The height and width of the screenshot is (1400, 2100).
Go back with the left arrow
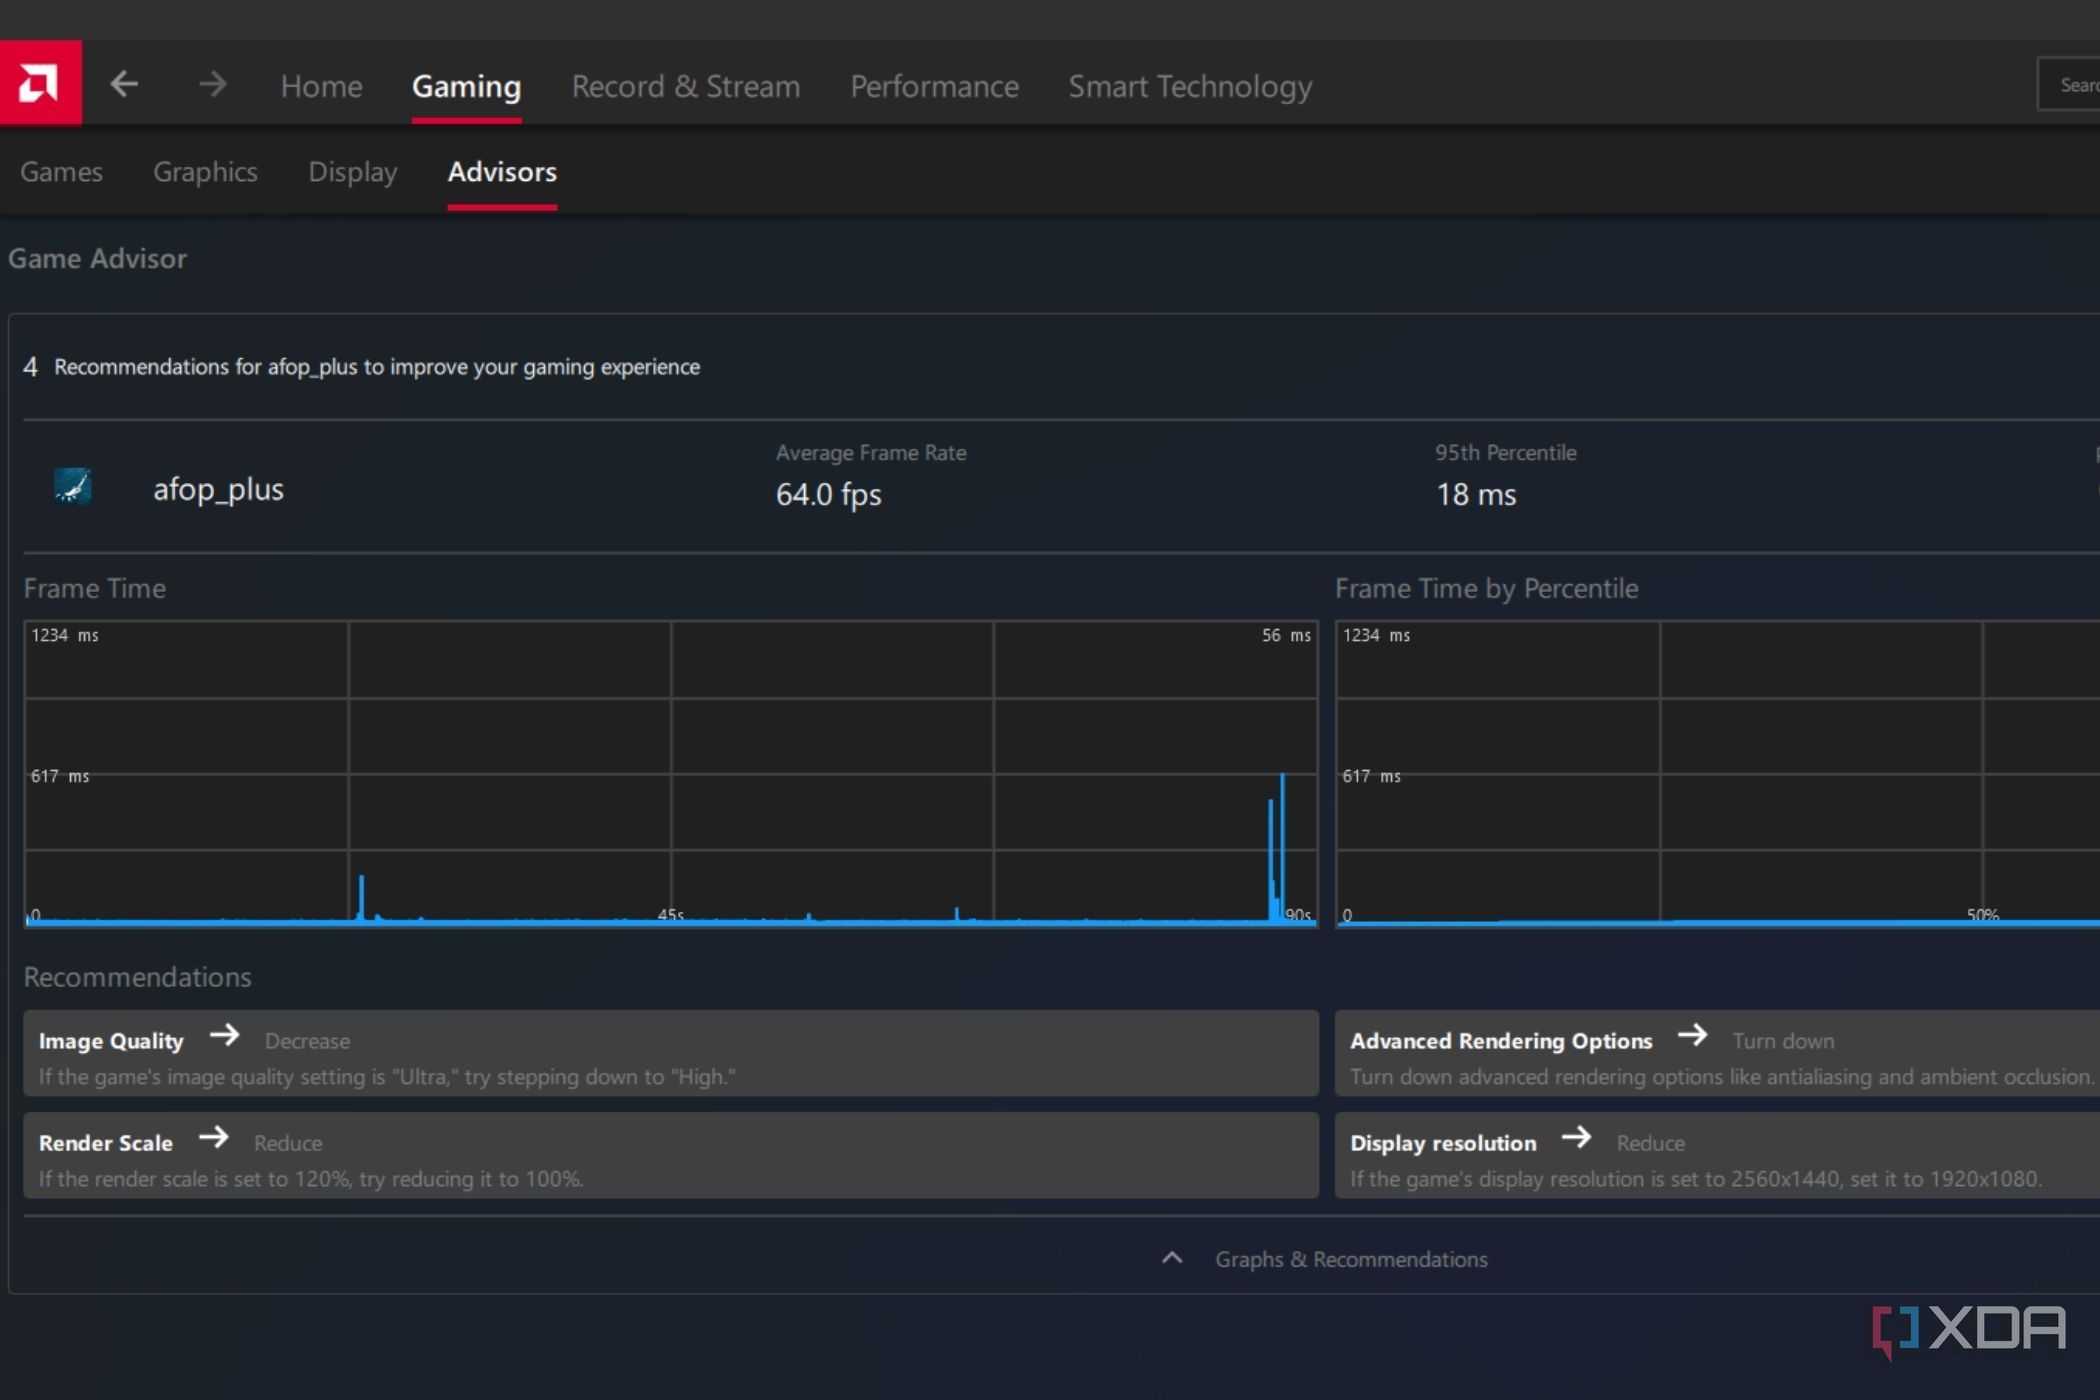pyautogui.click(x=124, y=84)
